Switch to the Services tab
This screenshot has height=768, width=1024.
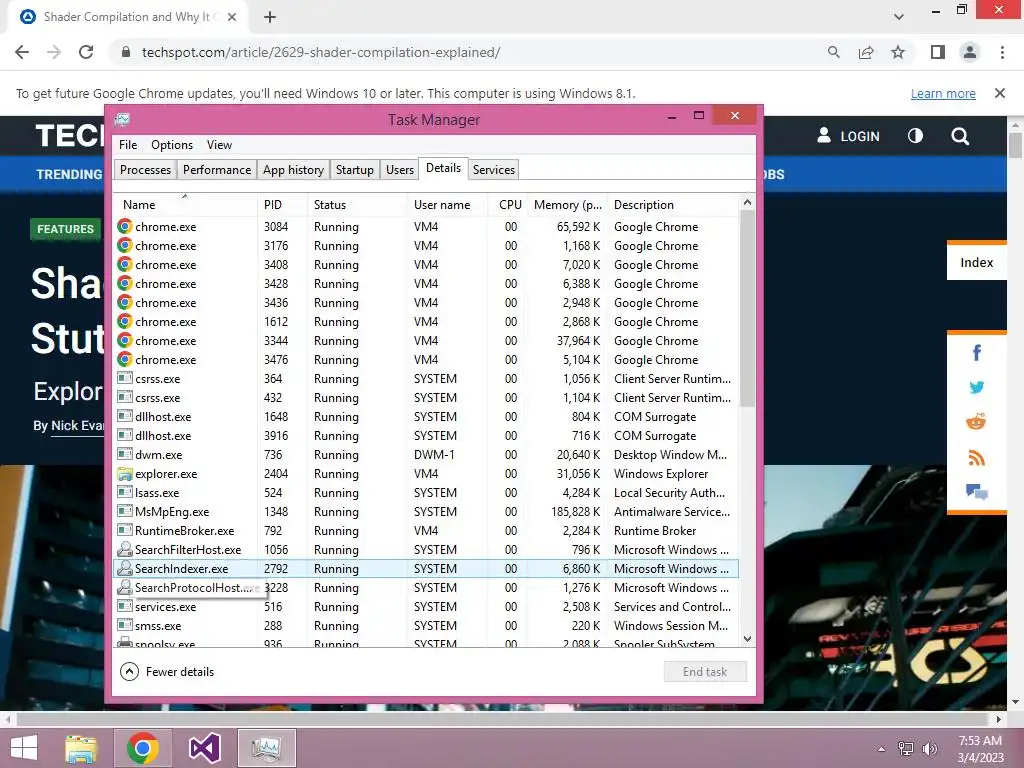[x=494, y=170]
